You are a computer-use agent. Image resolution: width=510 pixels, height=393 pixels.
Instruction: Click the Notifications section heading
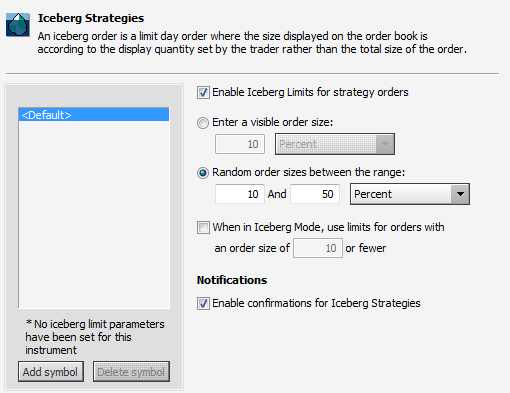coord(232,280)
